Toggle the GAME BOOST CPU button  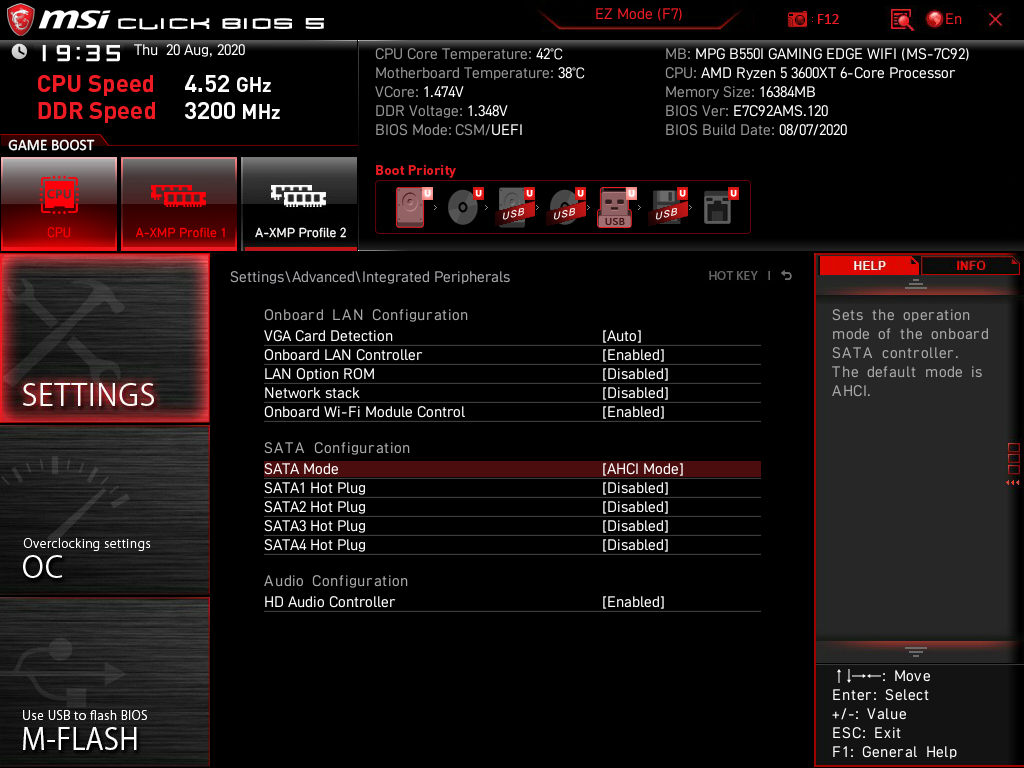pos(59,203)
